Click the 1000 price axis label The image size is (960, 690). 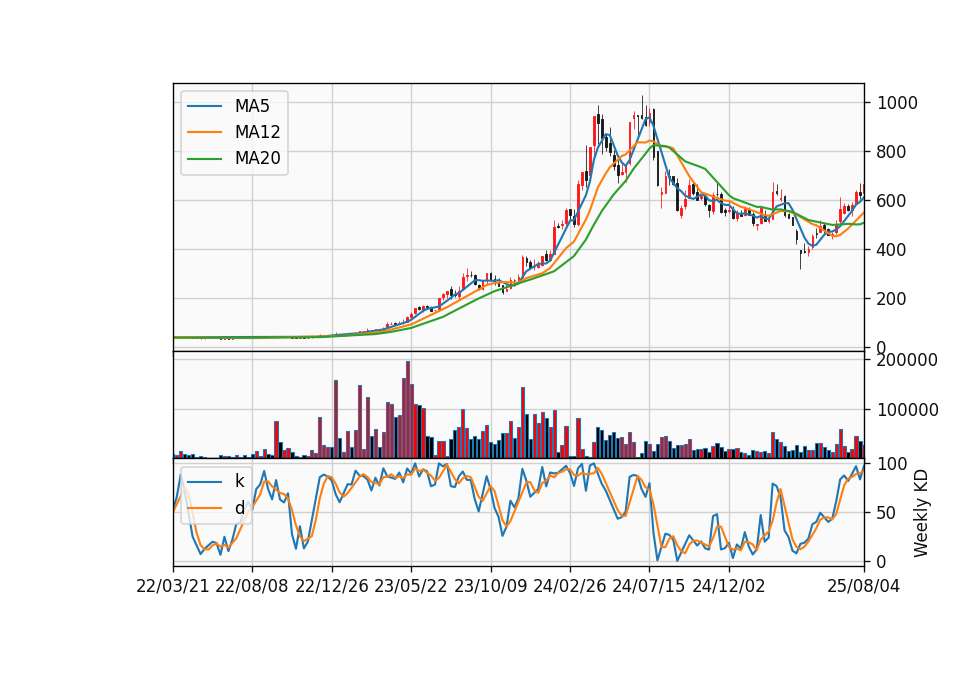(897, 103)
